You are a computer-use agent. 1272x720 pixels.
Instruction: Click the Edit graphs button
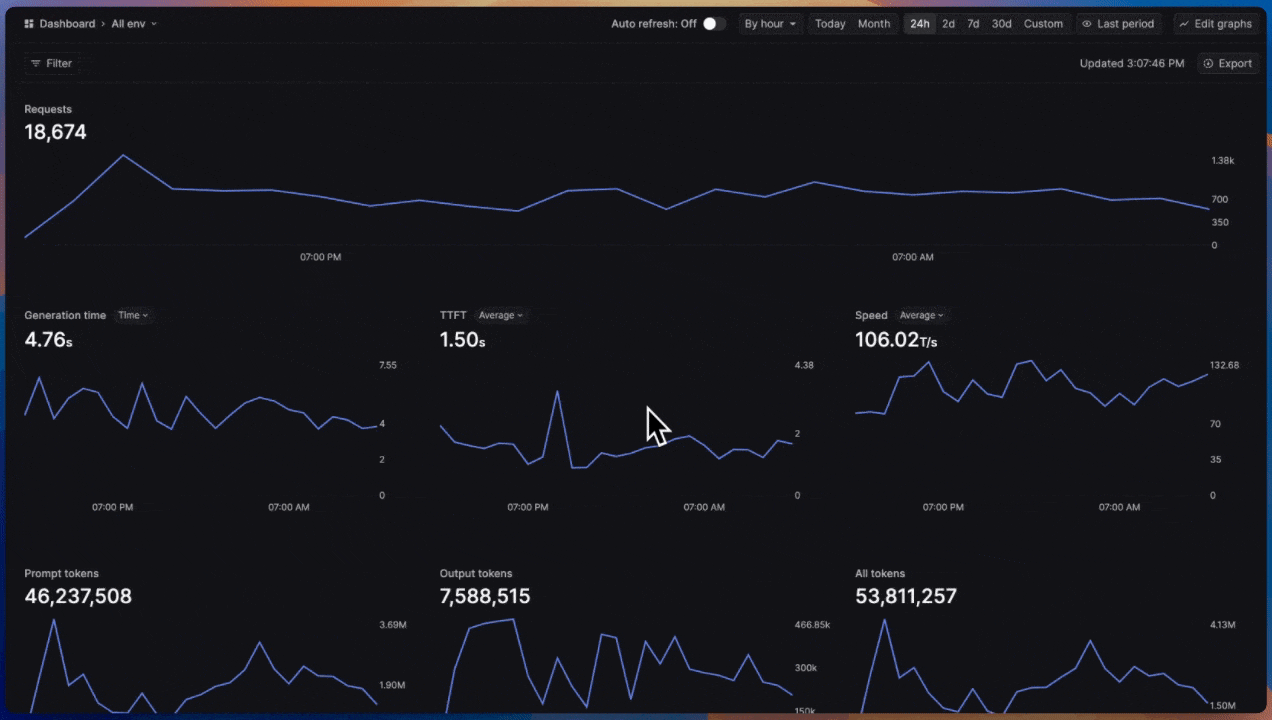[1214, 24]
